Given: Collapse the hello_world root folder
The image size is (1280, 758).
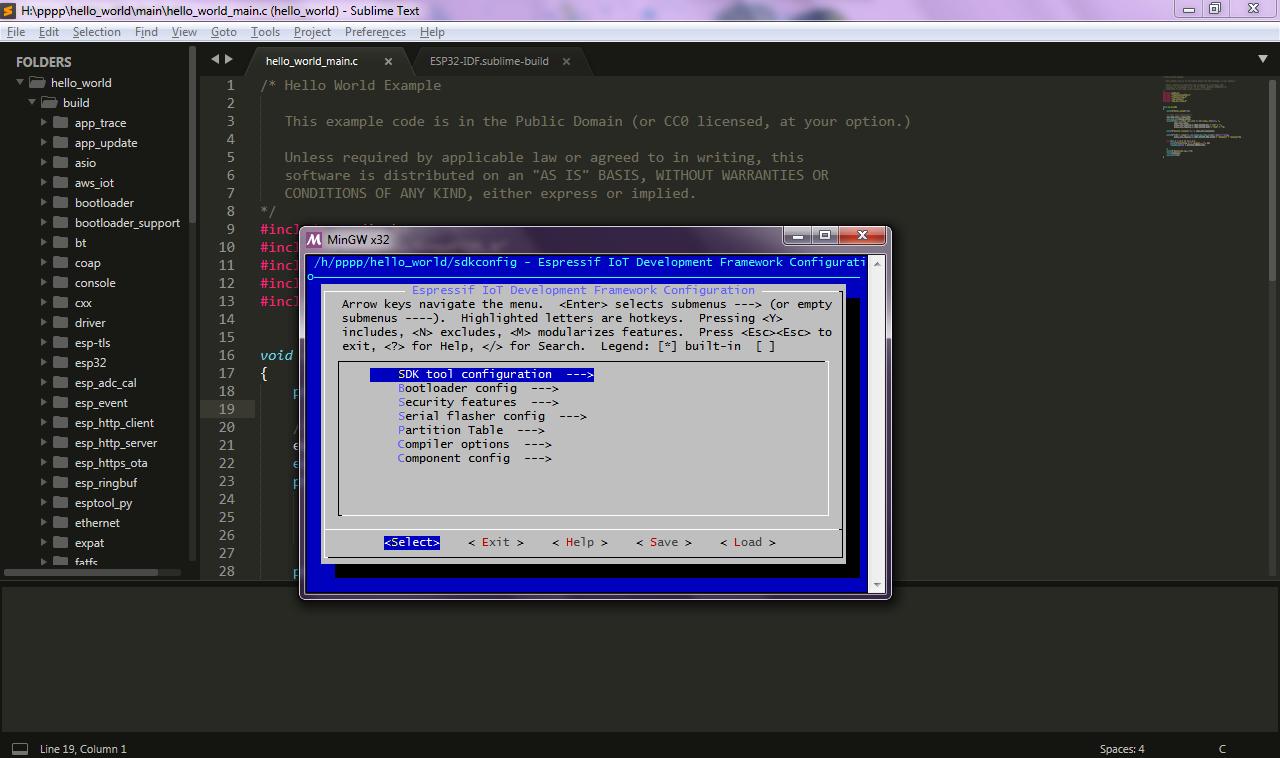Looking at the screenshot, I should coord(20,82).
